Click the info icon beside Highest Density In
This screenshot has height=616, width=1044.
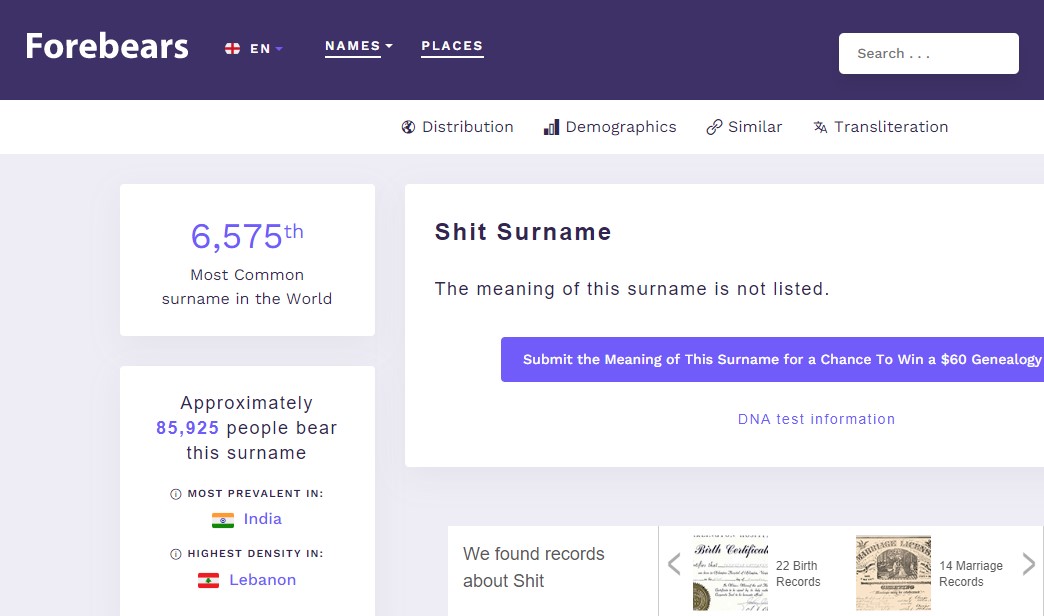(x=176, y=554)
